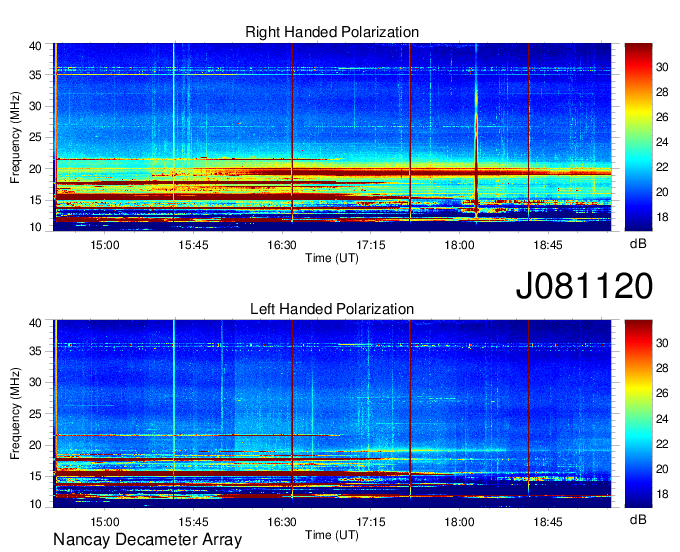Image resolution: width=680 pixels, height=552 pixels.
Task: Click the 17:15 tick on left-handed plot
Action: 371,522
